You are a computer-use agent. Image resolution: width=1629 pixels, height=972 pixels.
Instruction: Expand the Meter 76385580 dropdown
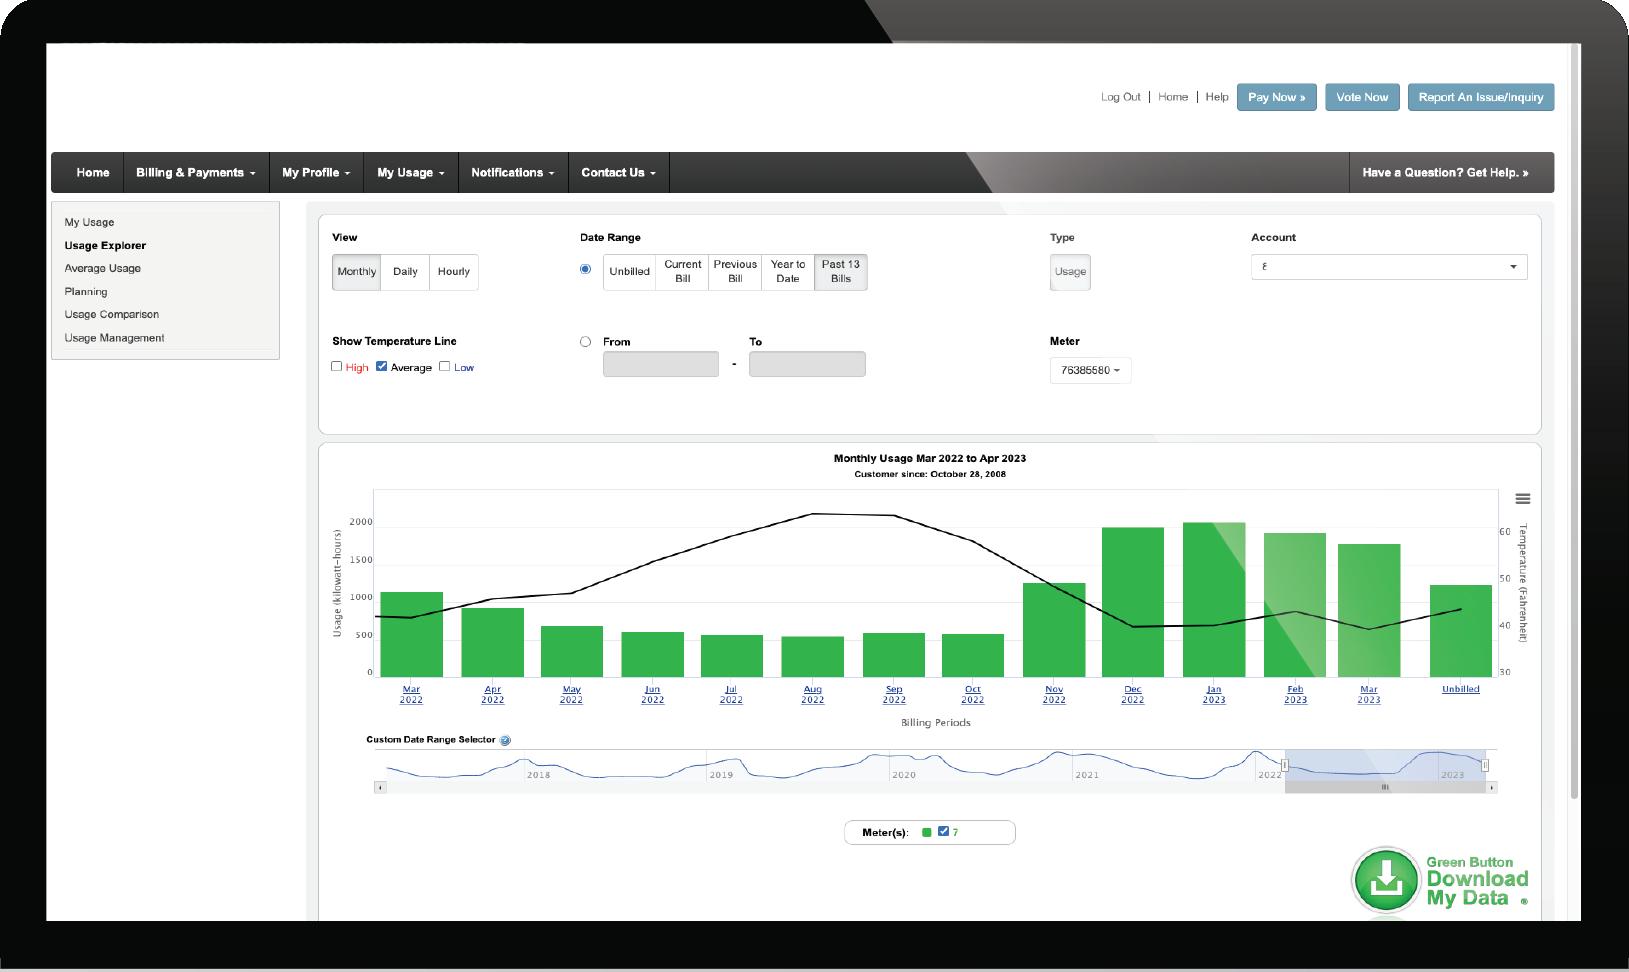tap(1090, 370)
